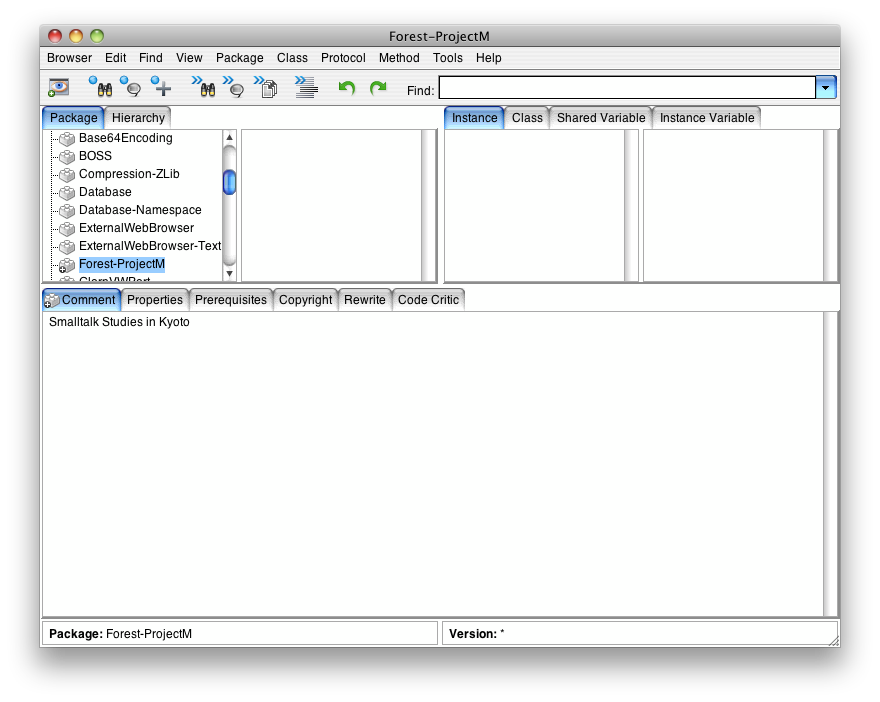
Task: Select the Shared Variable tab
Action: [x=601, y=118]
